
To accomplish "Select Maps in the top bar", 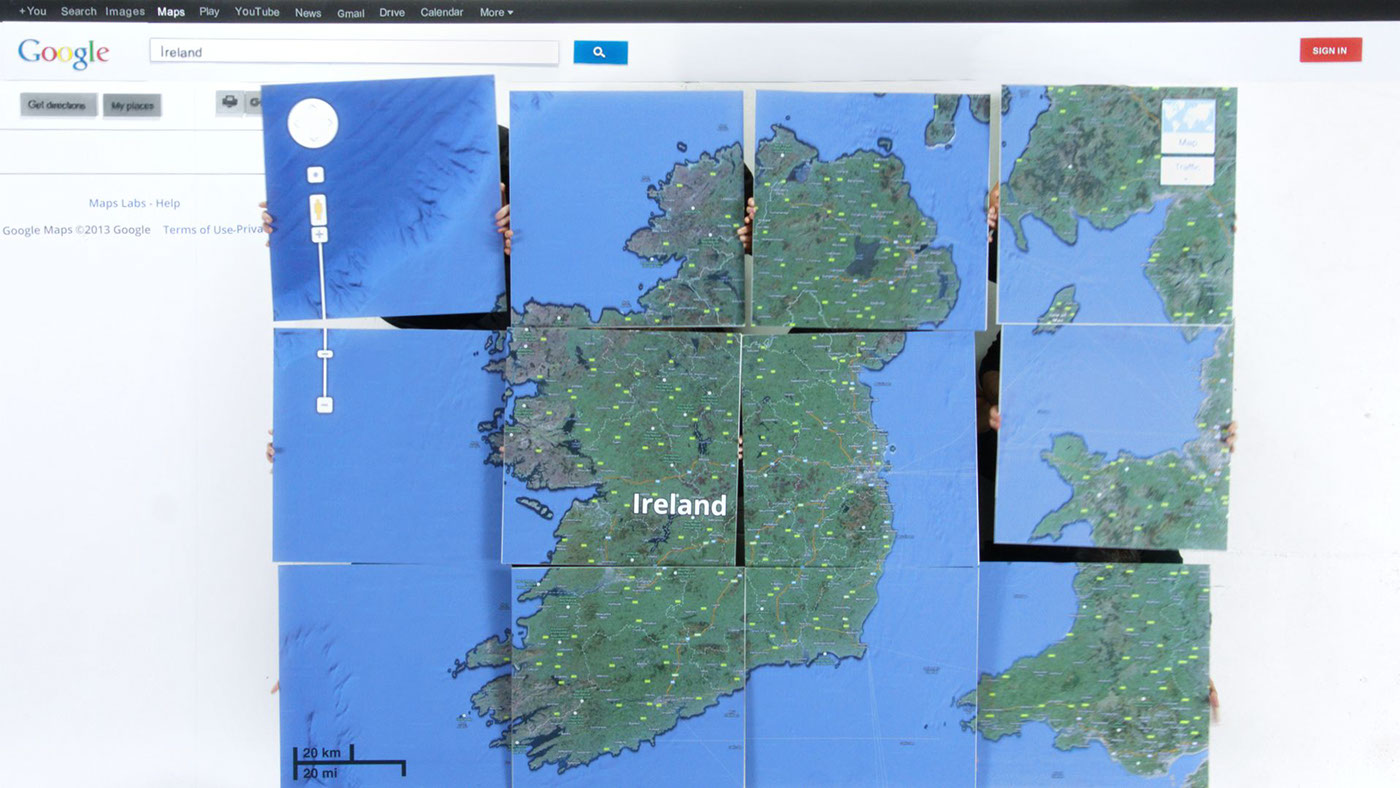I will point(171,12).
